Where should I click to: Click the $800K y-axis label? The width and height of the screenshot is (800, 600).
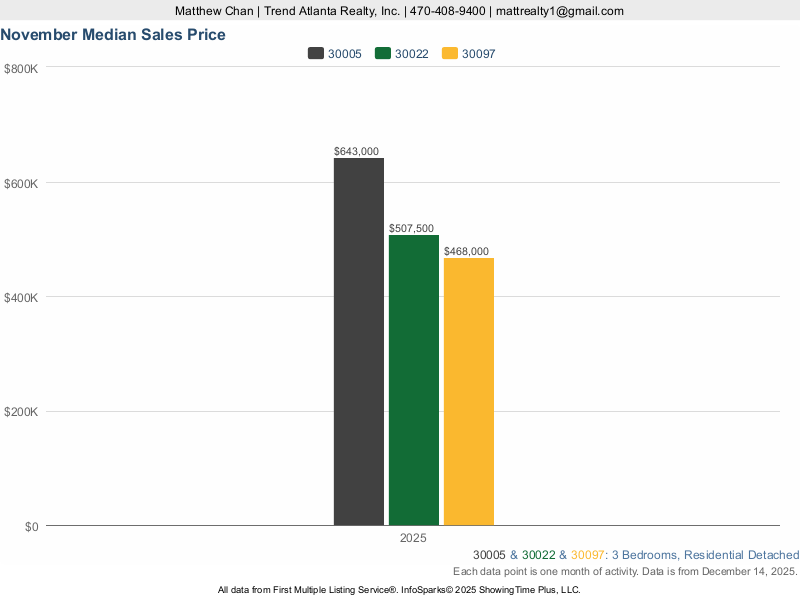click(21, 69)
